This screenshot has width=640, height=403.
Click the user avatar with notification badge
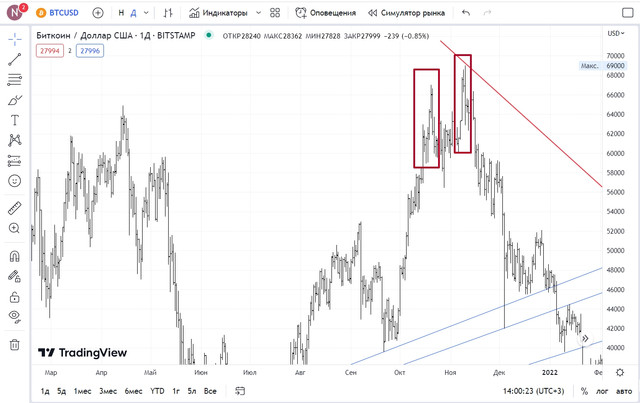(16, 12)
